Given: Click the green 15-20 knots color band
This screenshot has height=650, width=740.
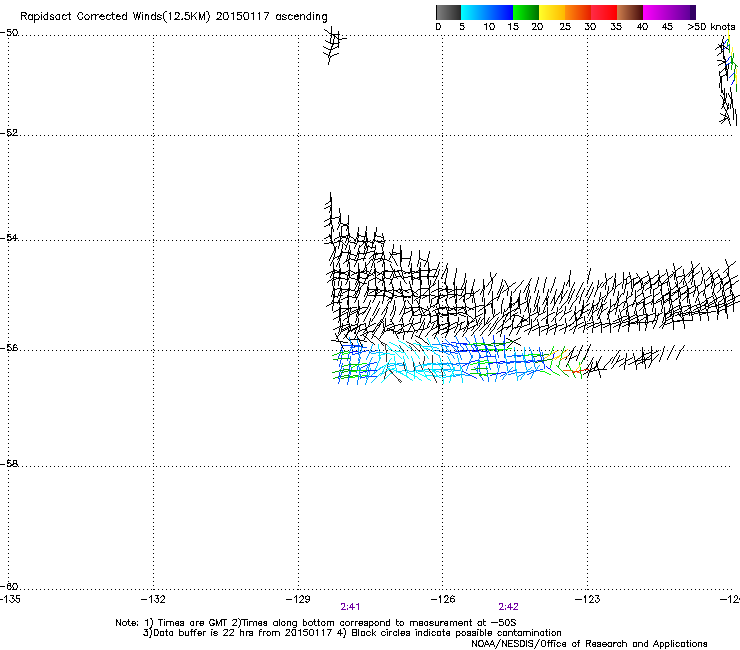Looking at the screenshot, I should (526, 12).
